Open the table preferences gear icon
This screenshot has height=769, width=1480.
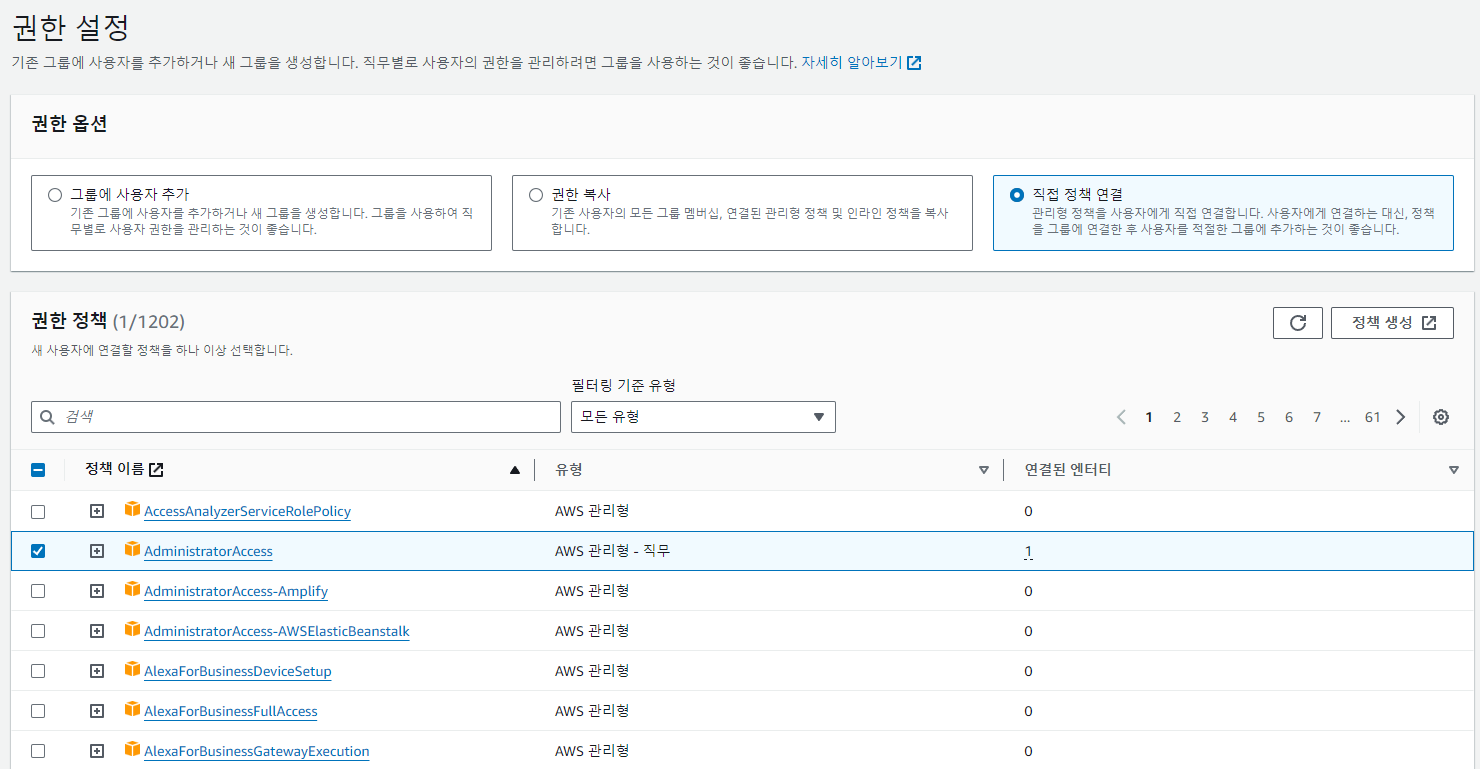1440,416
